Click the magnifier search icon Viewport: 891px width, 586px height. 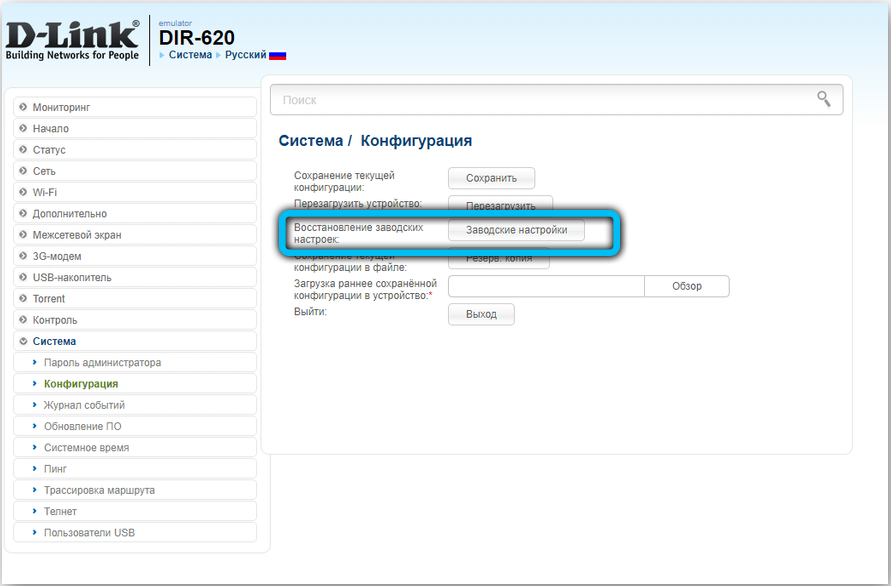pos(823,99)
